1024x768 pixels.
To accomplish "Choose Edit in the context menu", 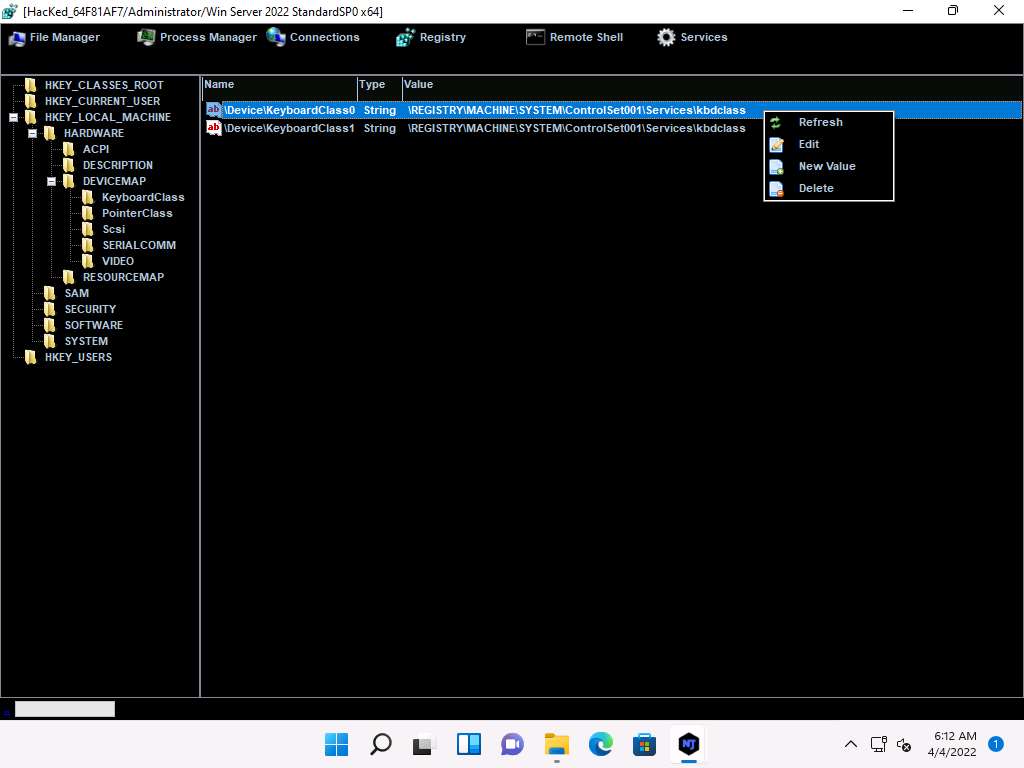I will click(808, 144).
